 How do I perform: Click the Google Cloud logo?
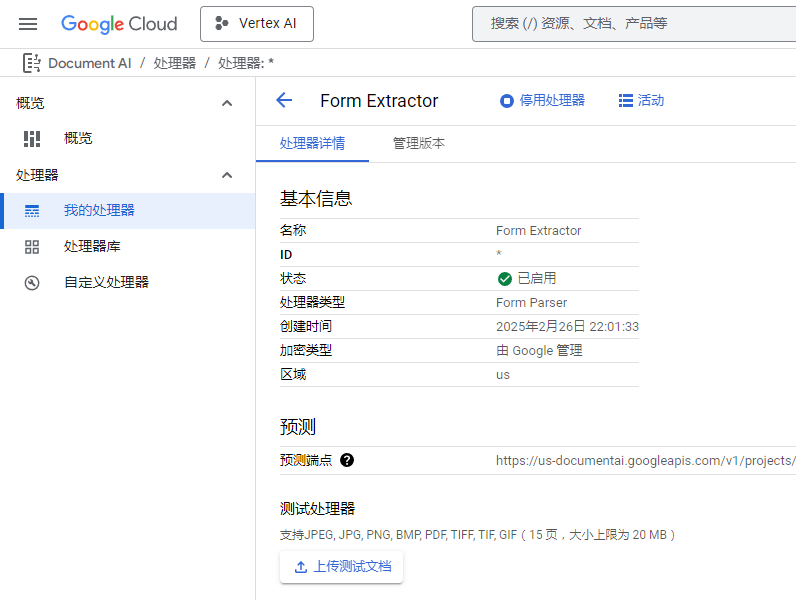click(x=119, y=24)
